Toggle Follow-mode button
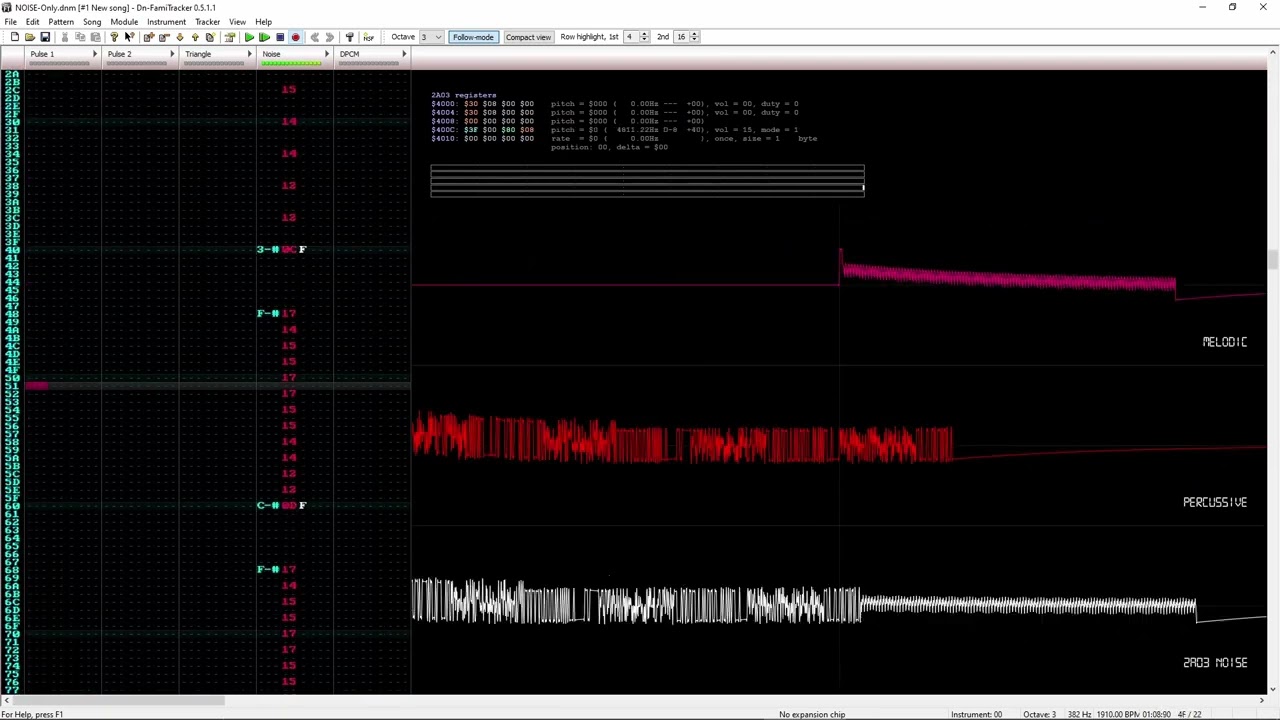Screen dimensions: 1280x720 point(473,37)
